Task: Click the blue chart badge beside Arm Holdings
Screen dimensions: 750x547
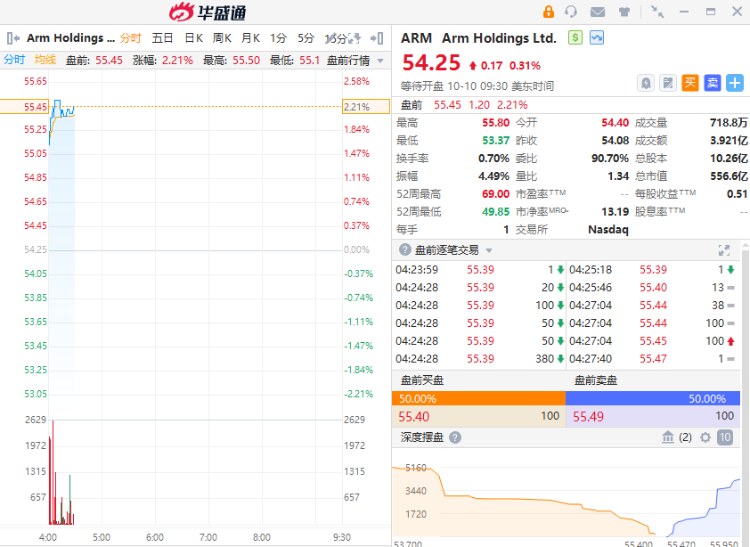Action: click(x=597, y=37)
